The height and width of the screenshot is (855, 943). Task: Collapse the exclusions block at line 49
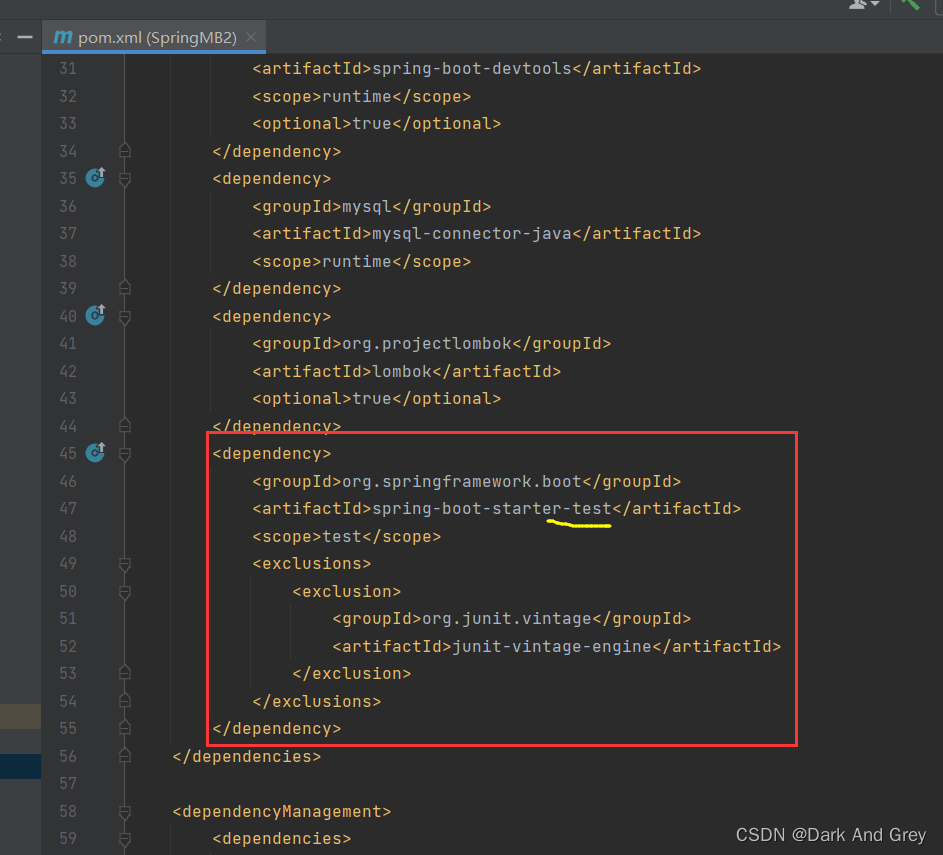pos(125,564)
